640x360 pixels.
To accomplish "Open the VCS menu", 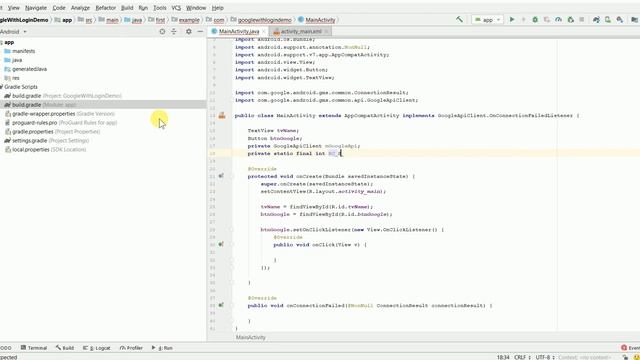I will click(176, 8).
